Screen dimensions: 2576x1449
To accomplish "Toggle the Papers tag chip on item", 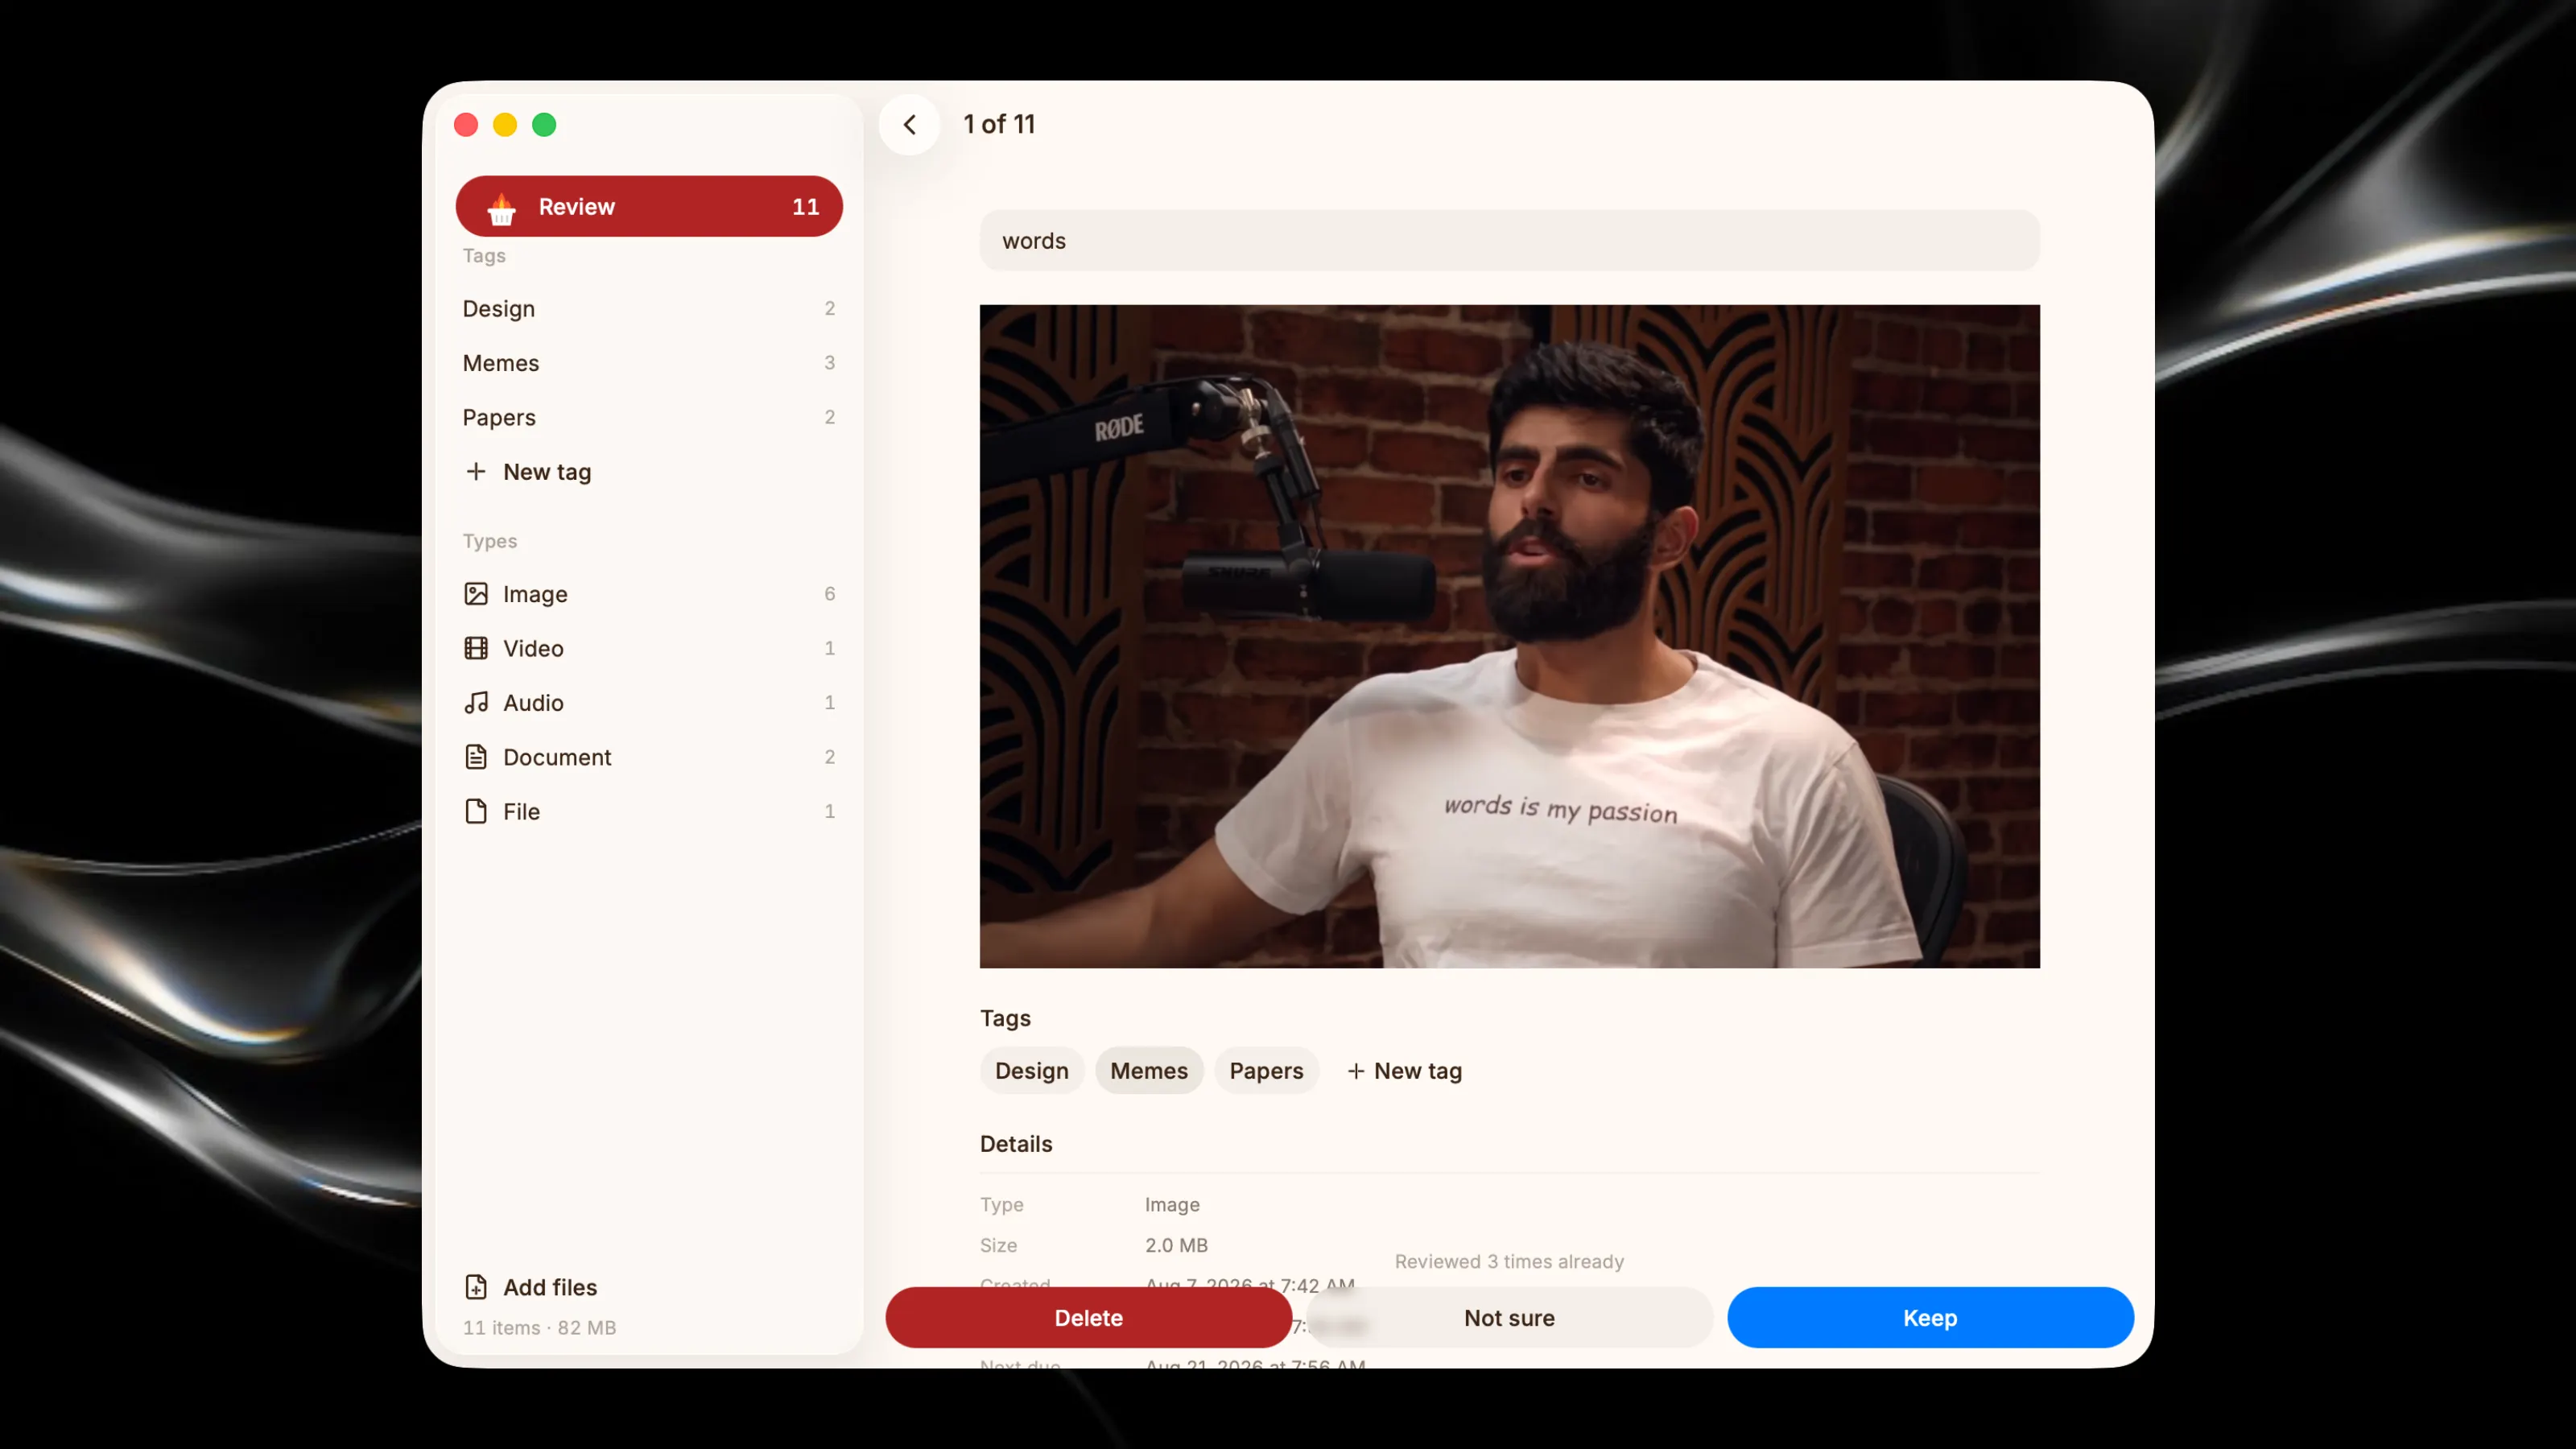I will pyautogui.click(x=1266, y=1071).
